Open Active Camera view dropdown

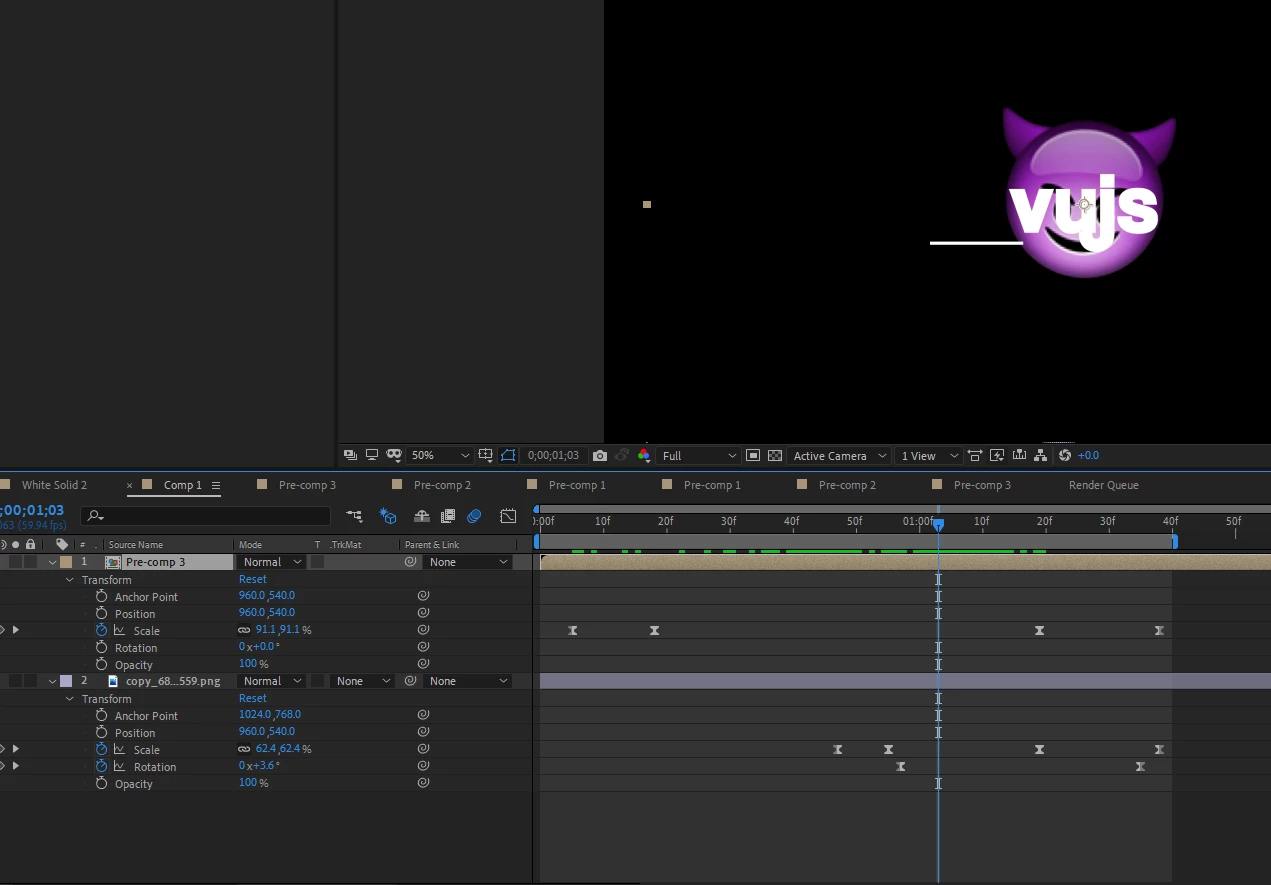tap(839, 455)
